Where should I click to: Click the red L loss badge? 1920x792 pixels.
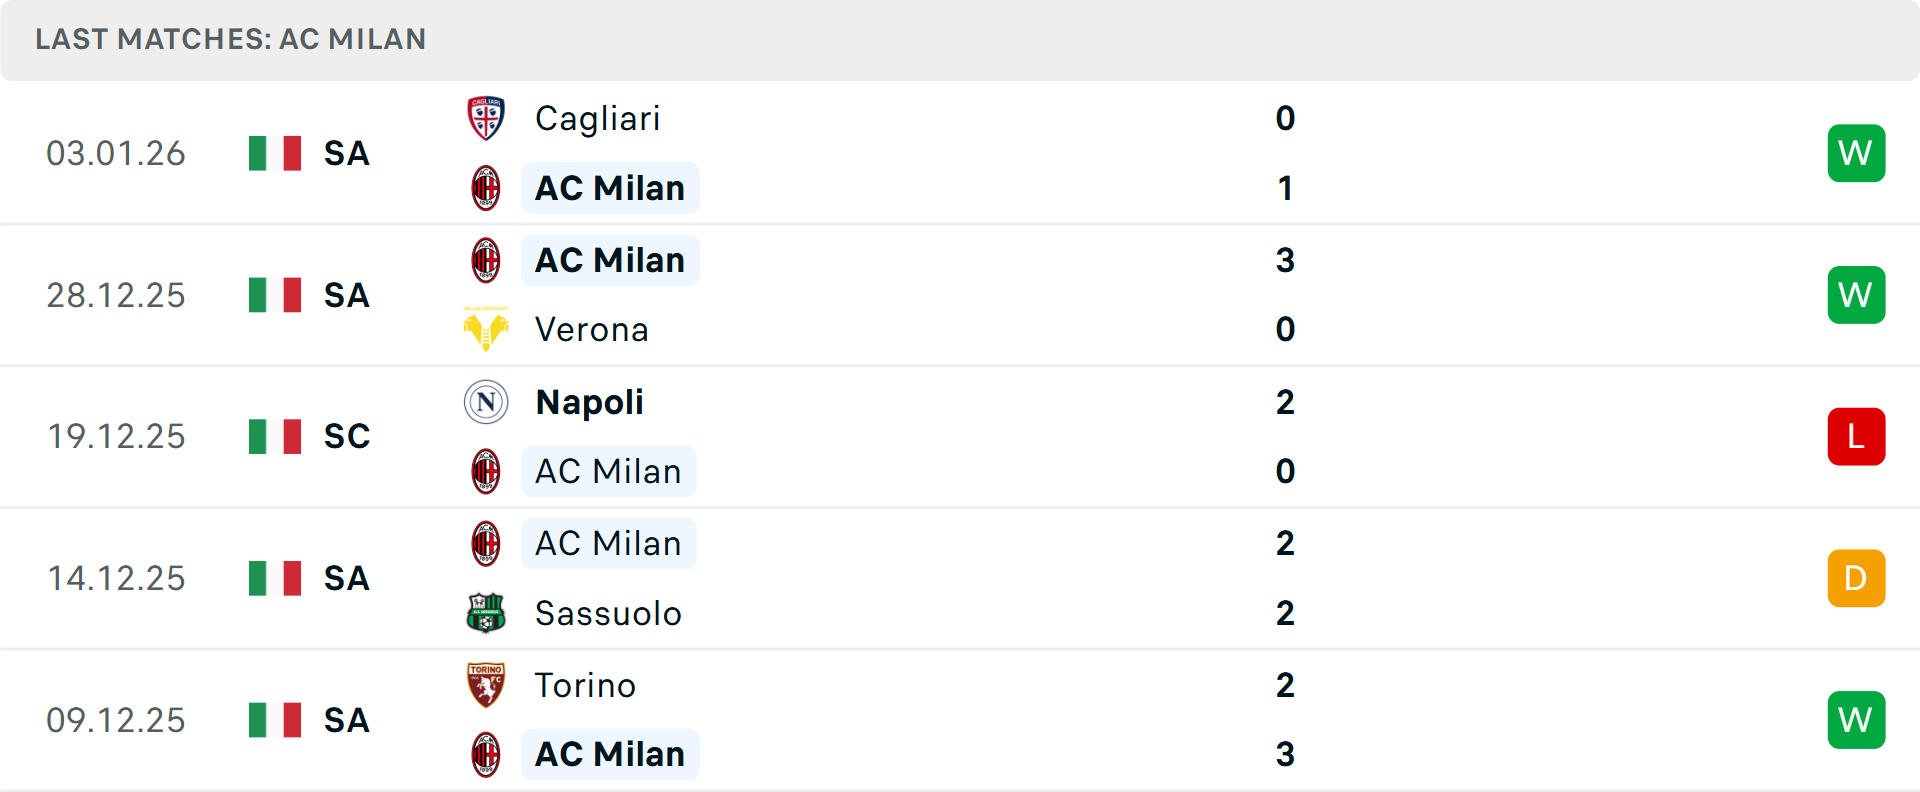[1856, 437]
